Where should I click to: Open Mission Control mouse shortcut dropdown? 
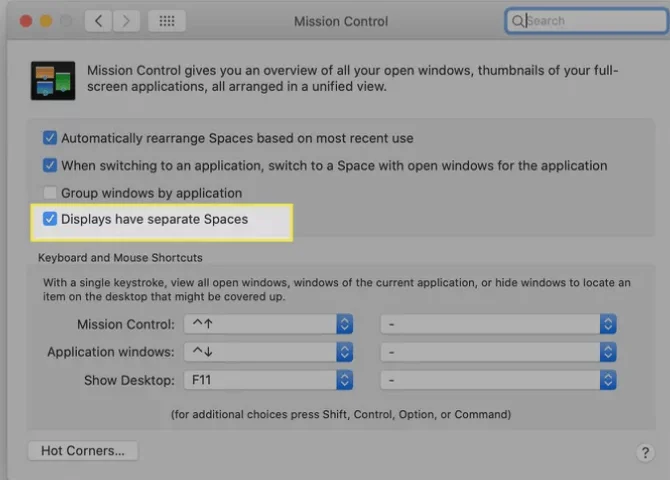coord(498,324)
